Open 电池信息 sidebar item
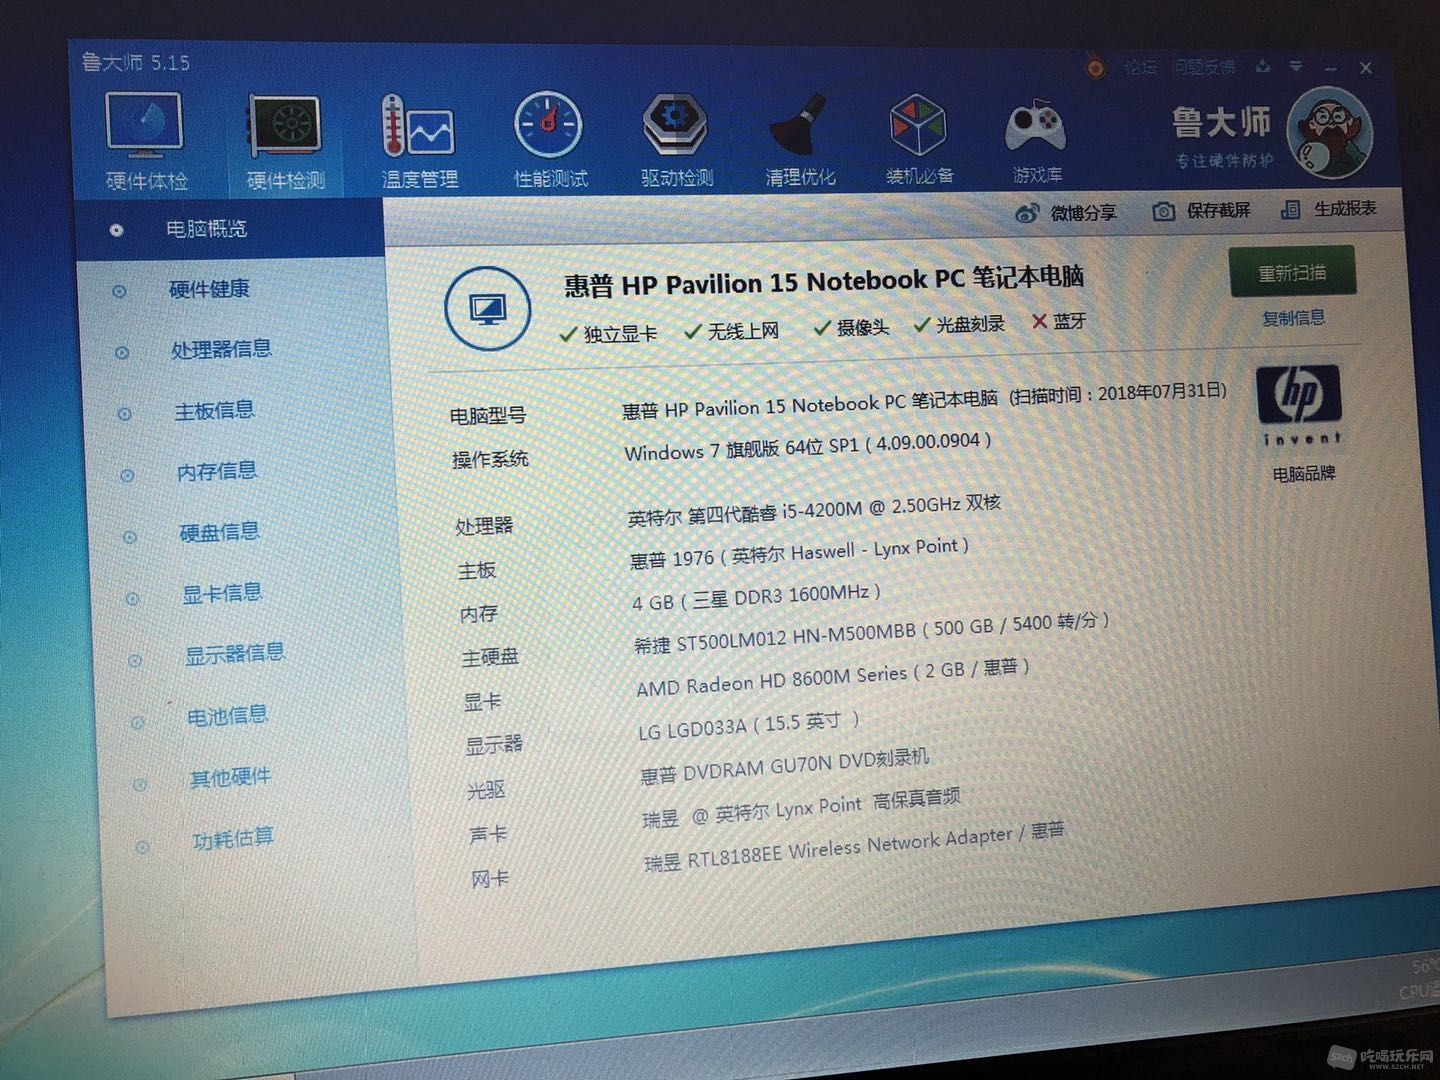This screenshot has width=1440, height=1080. (227, 716)
